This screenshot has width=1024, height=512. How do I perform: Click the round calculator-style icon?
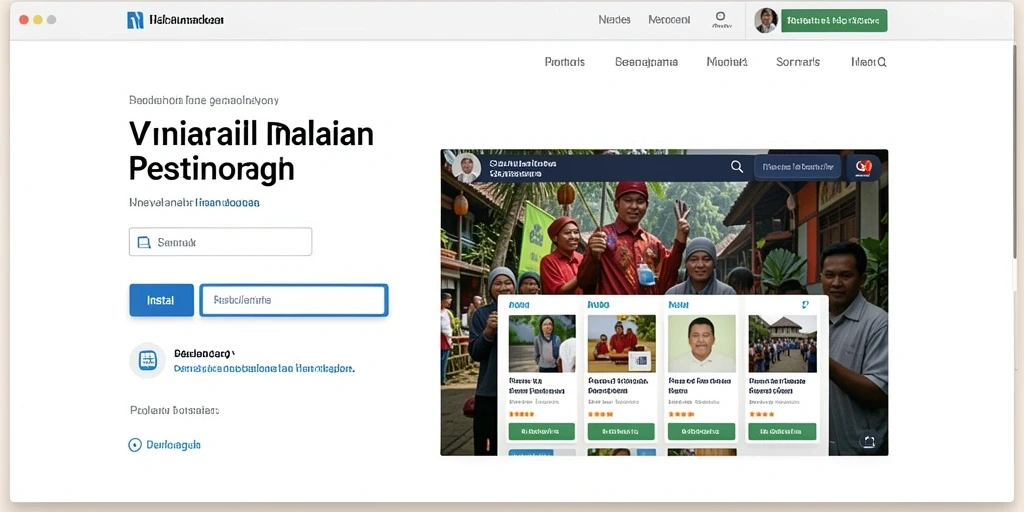[148, 360]
